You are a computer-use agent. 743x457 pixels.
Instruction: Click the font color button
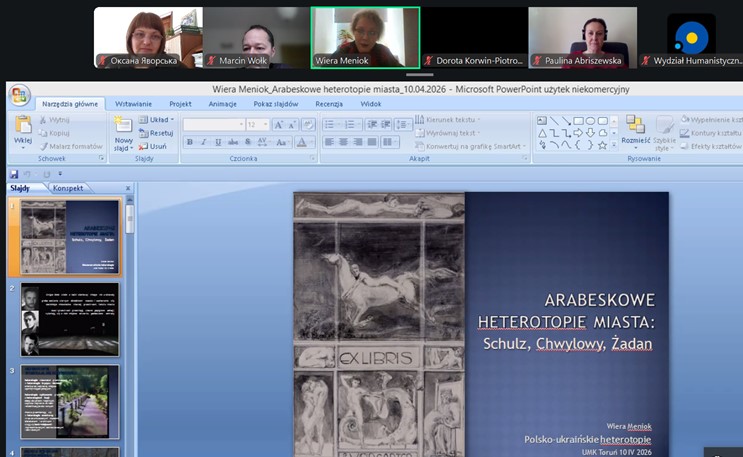pos(302,143)
